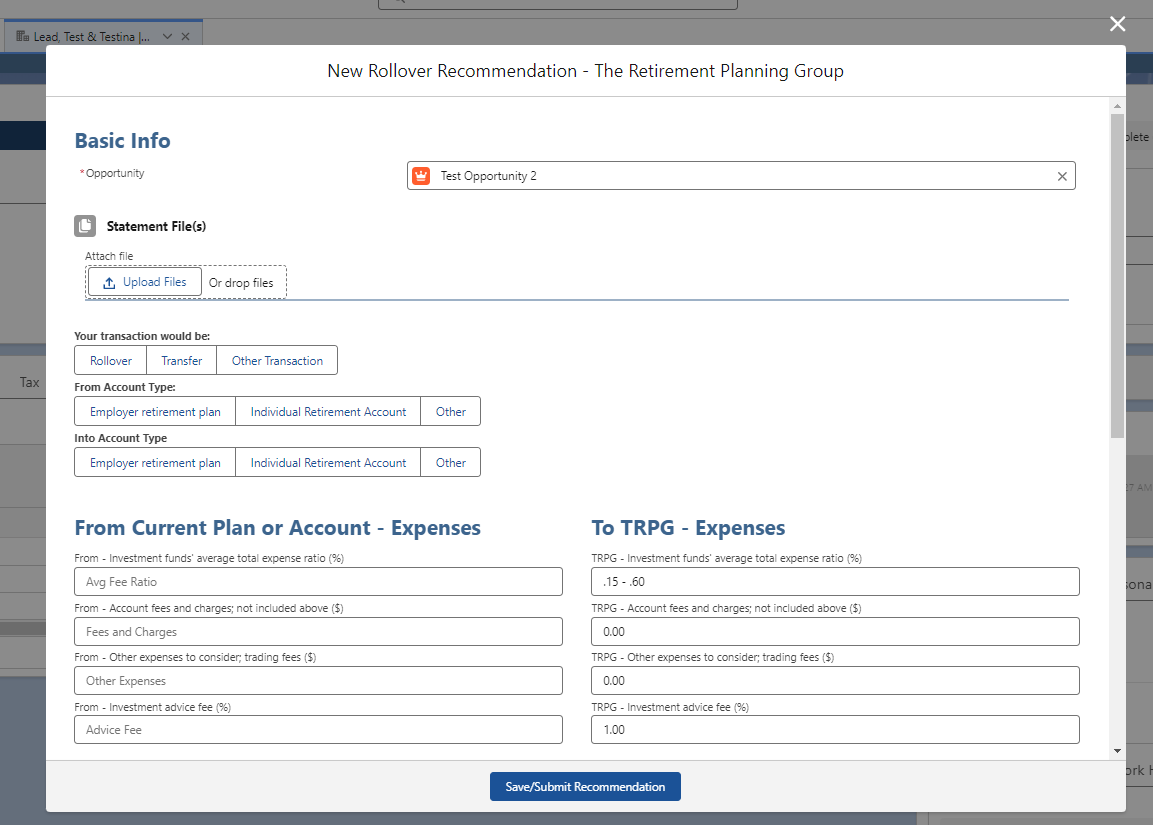Click the modal scrollbar up arrow

click(1118, 107)
